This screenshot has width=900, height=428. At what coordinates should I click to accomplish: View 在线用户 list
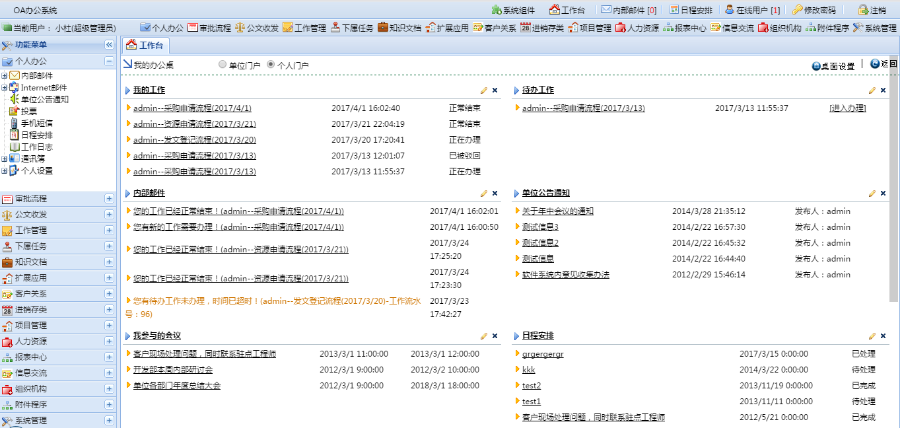point(752,10)
